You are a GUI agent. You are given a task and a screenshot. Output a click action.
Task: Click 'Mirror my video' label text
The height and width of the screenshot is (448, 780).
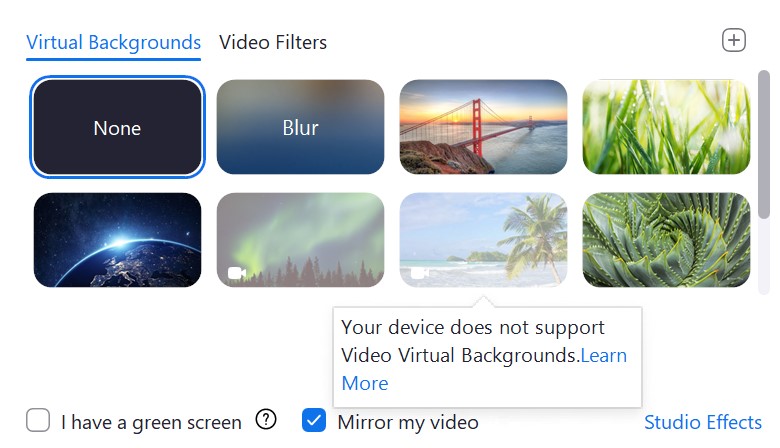coord(408,423)
